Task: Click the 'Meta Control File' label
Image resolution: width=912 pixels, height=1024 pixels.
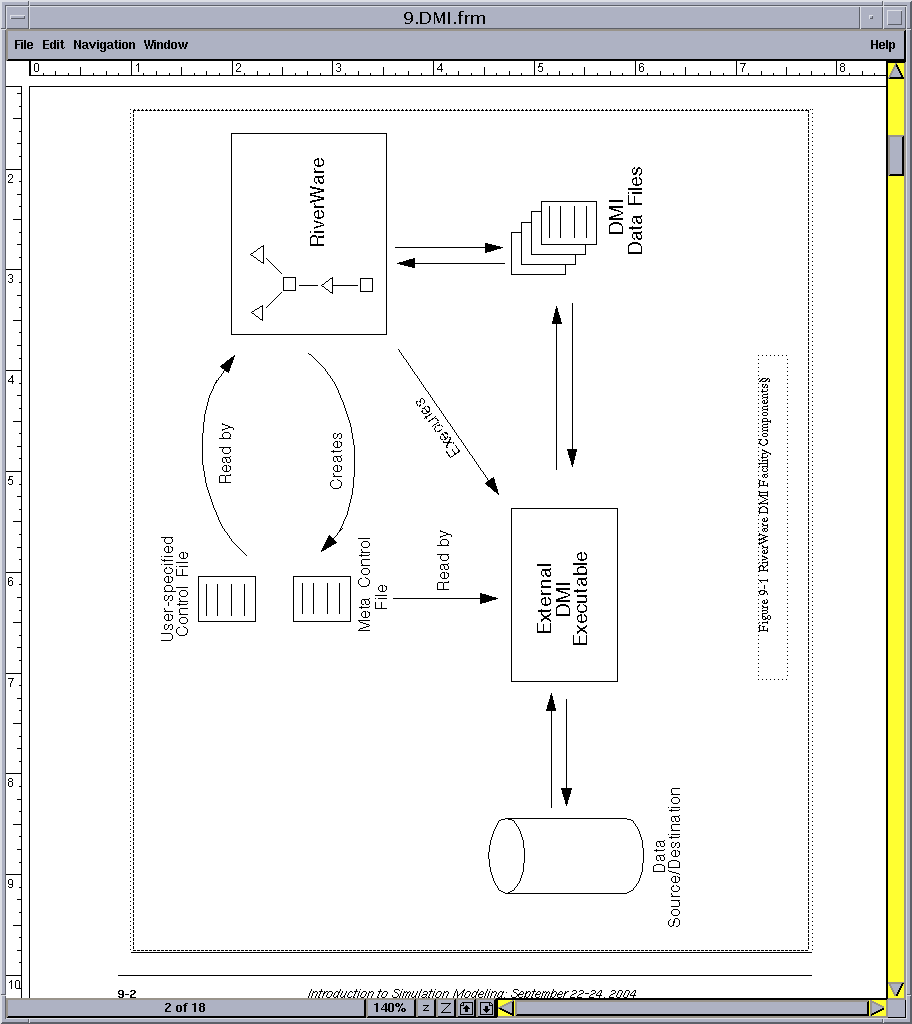Action: pos(372,584)
